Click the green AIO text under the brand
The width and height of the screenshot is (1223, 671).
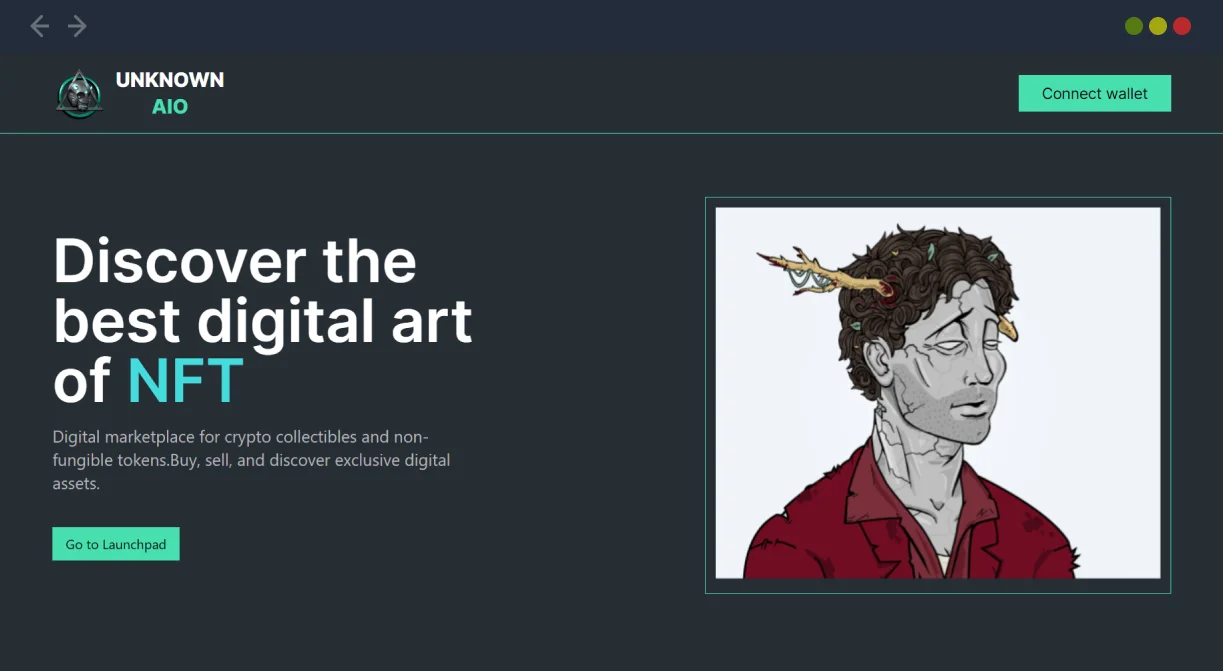(170, 107)
